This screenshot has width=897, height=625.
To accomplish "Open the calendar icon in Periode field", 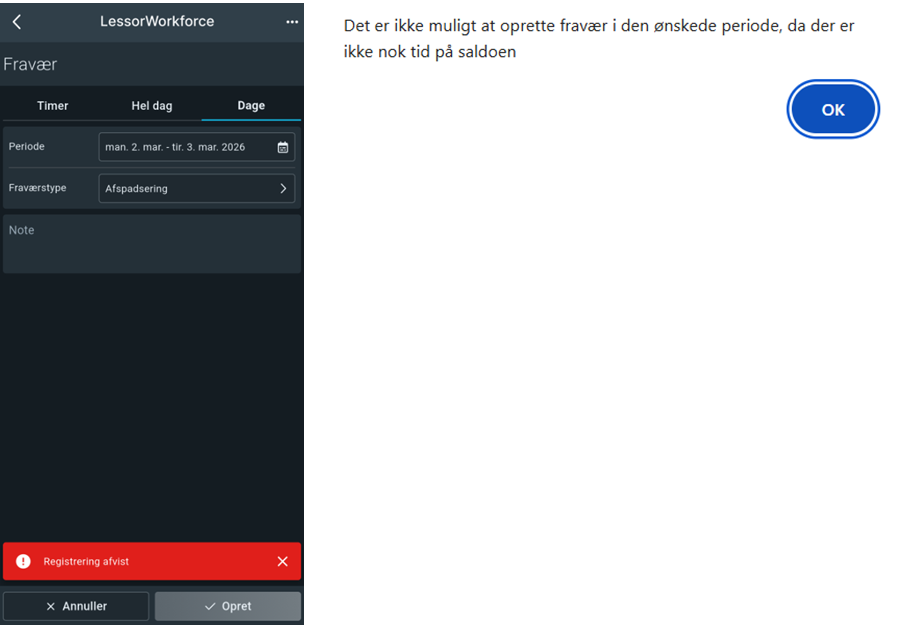I will coord(283,147).
